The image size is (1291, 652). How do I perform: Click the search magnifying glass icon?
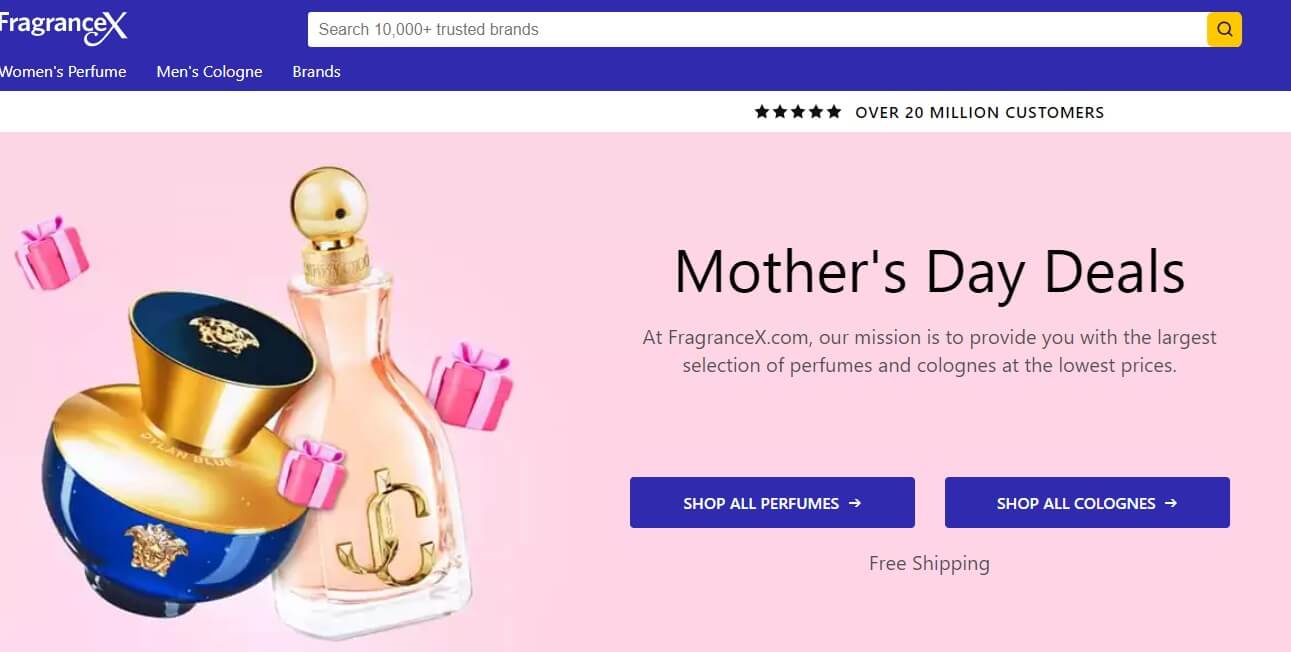coord(1222,29)
